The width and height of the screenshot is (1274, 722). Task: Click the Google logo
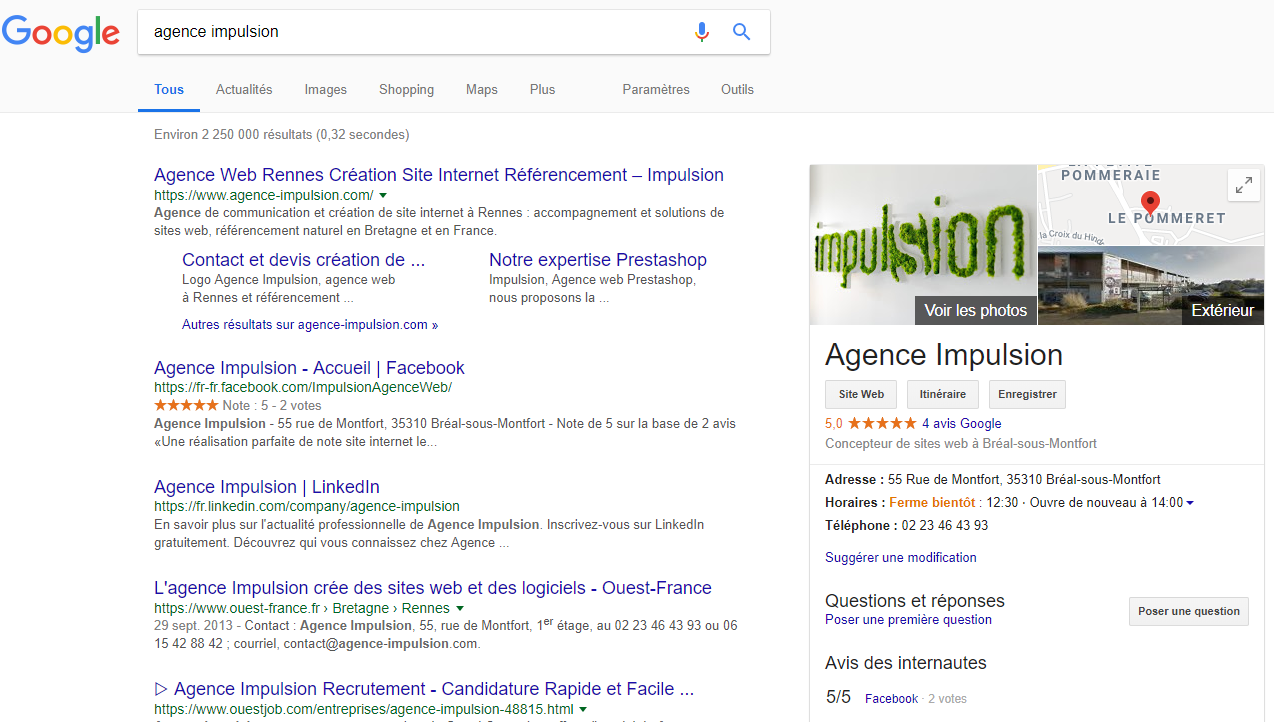(x=61, y=33)
